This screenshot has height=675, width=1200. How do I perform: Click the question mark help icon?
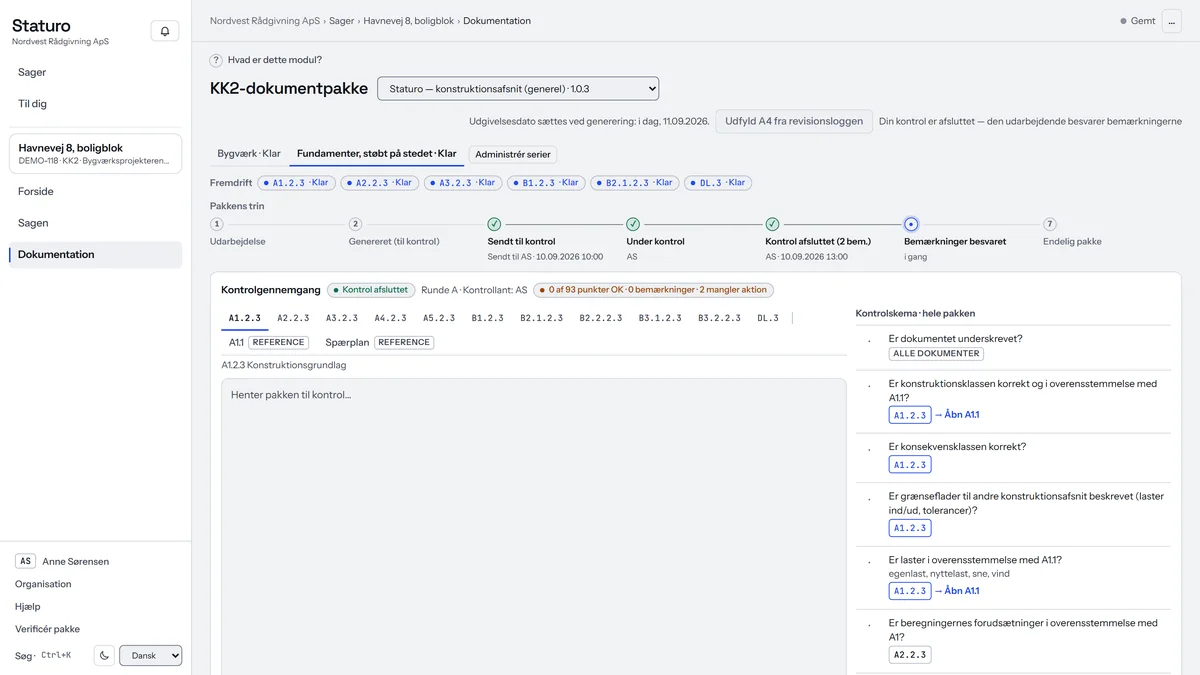(216, 60)
